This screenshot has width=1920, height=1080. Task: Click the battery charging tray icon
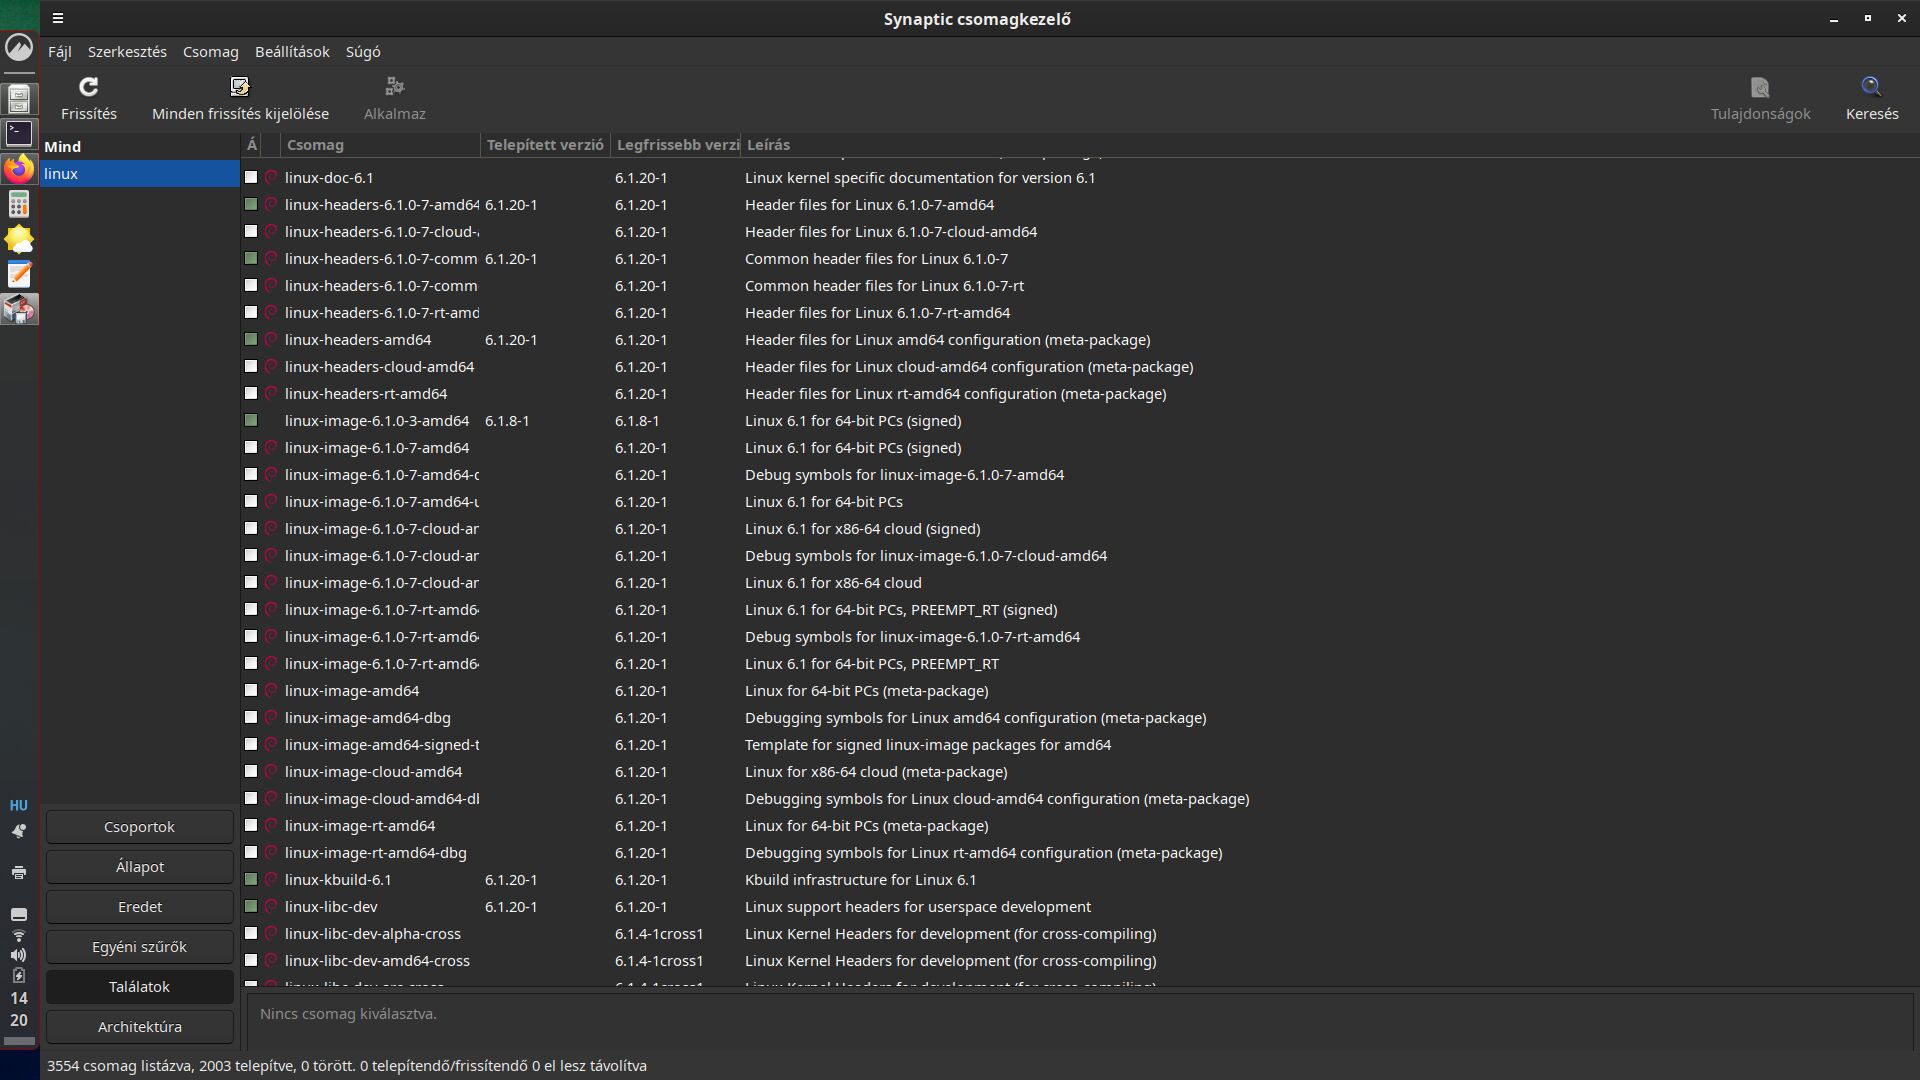tap(19, 975)
